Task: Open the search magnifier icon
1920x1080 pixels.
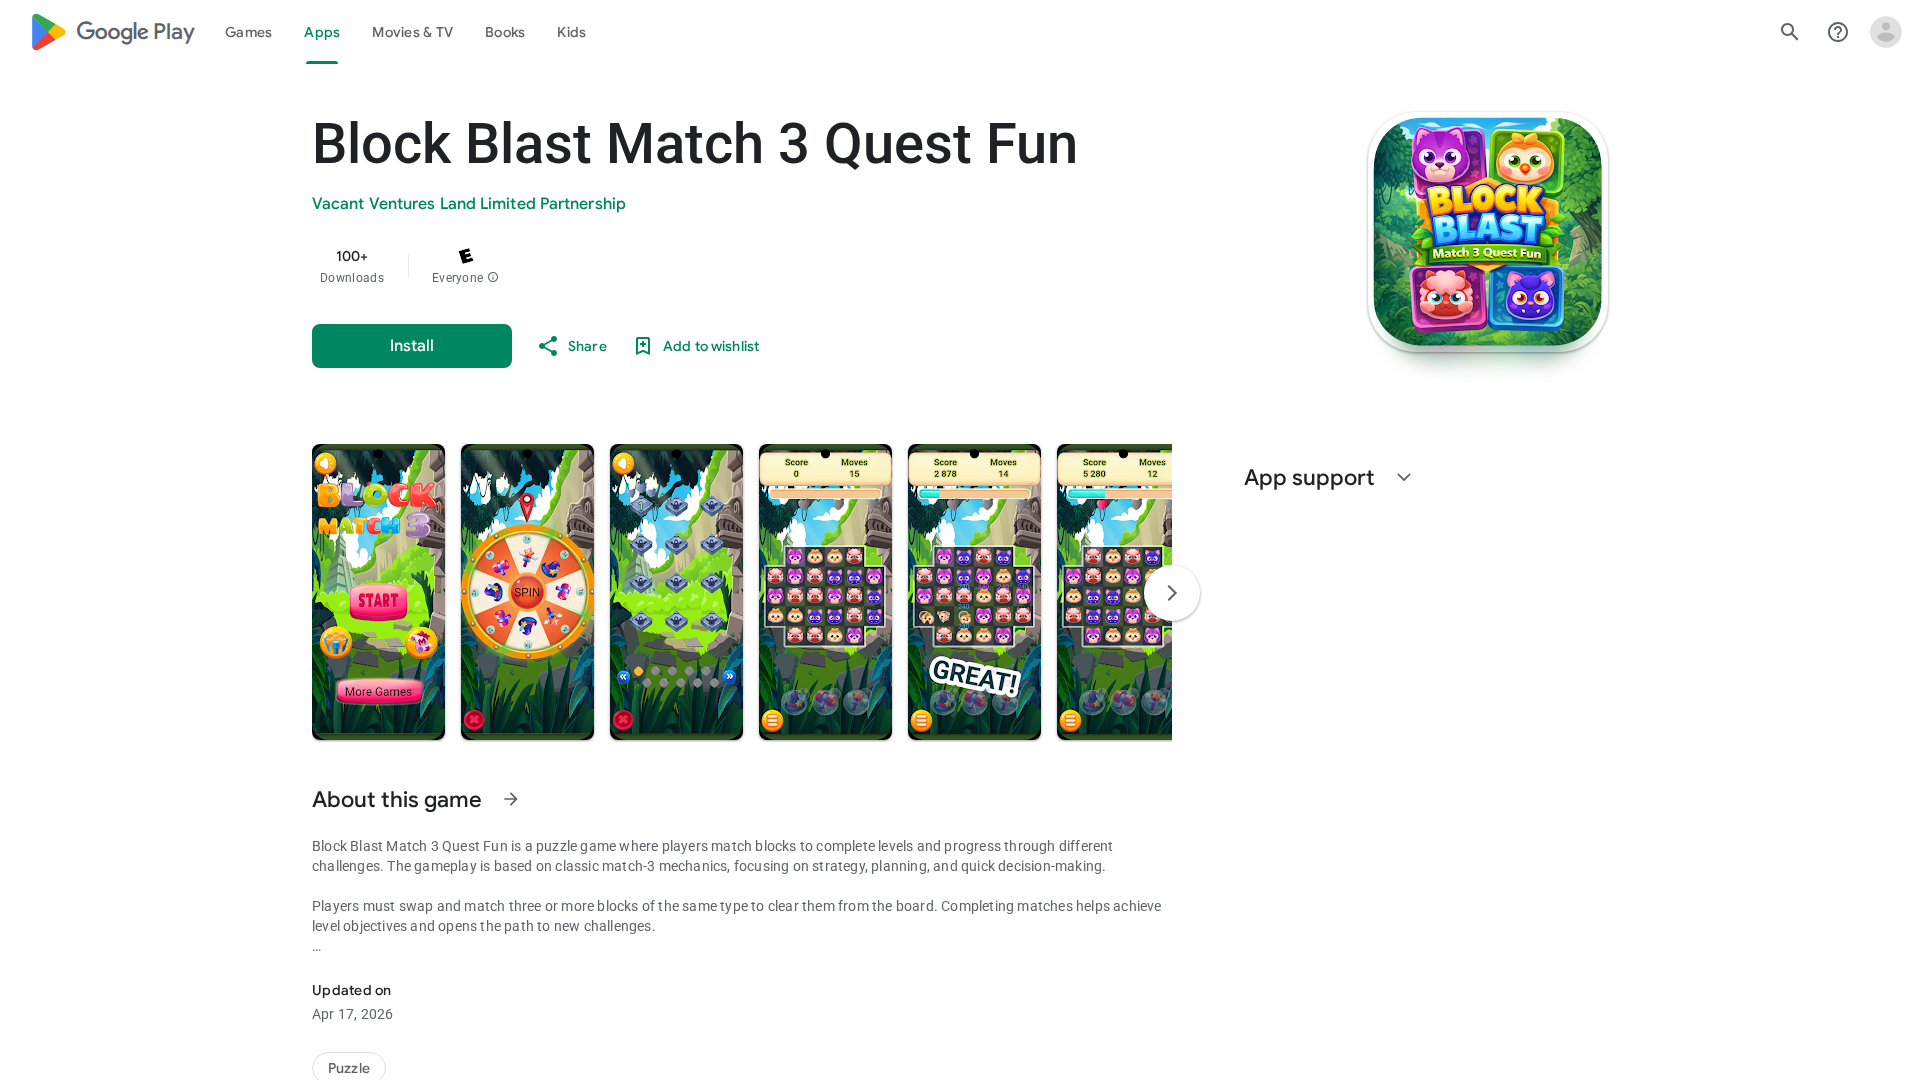Action: tap(1789, 32)
